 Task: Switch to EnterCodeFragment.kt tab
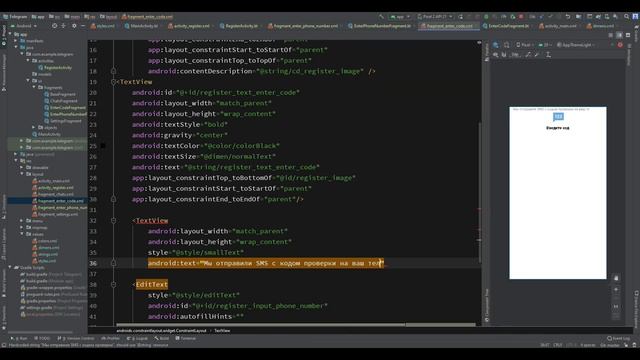point(506,26)
